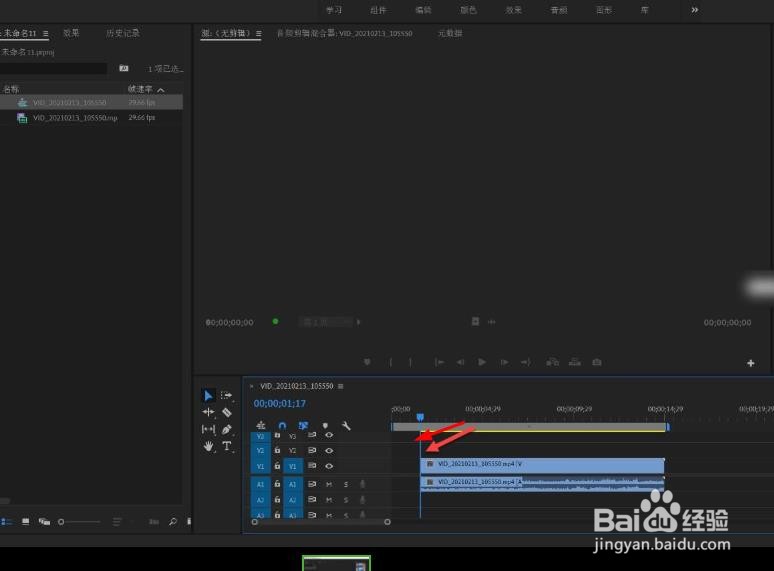Click the Insert edit button

(552, 362)
